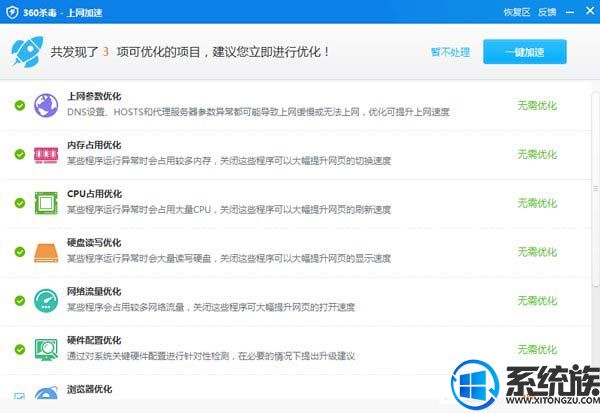Click the 360 shield logo in title bar
Screen dimensions: 600x413
[x=12, y=12]
